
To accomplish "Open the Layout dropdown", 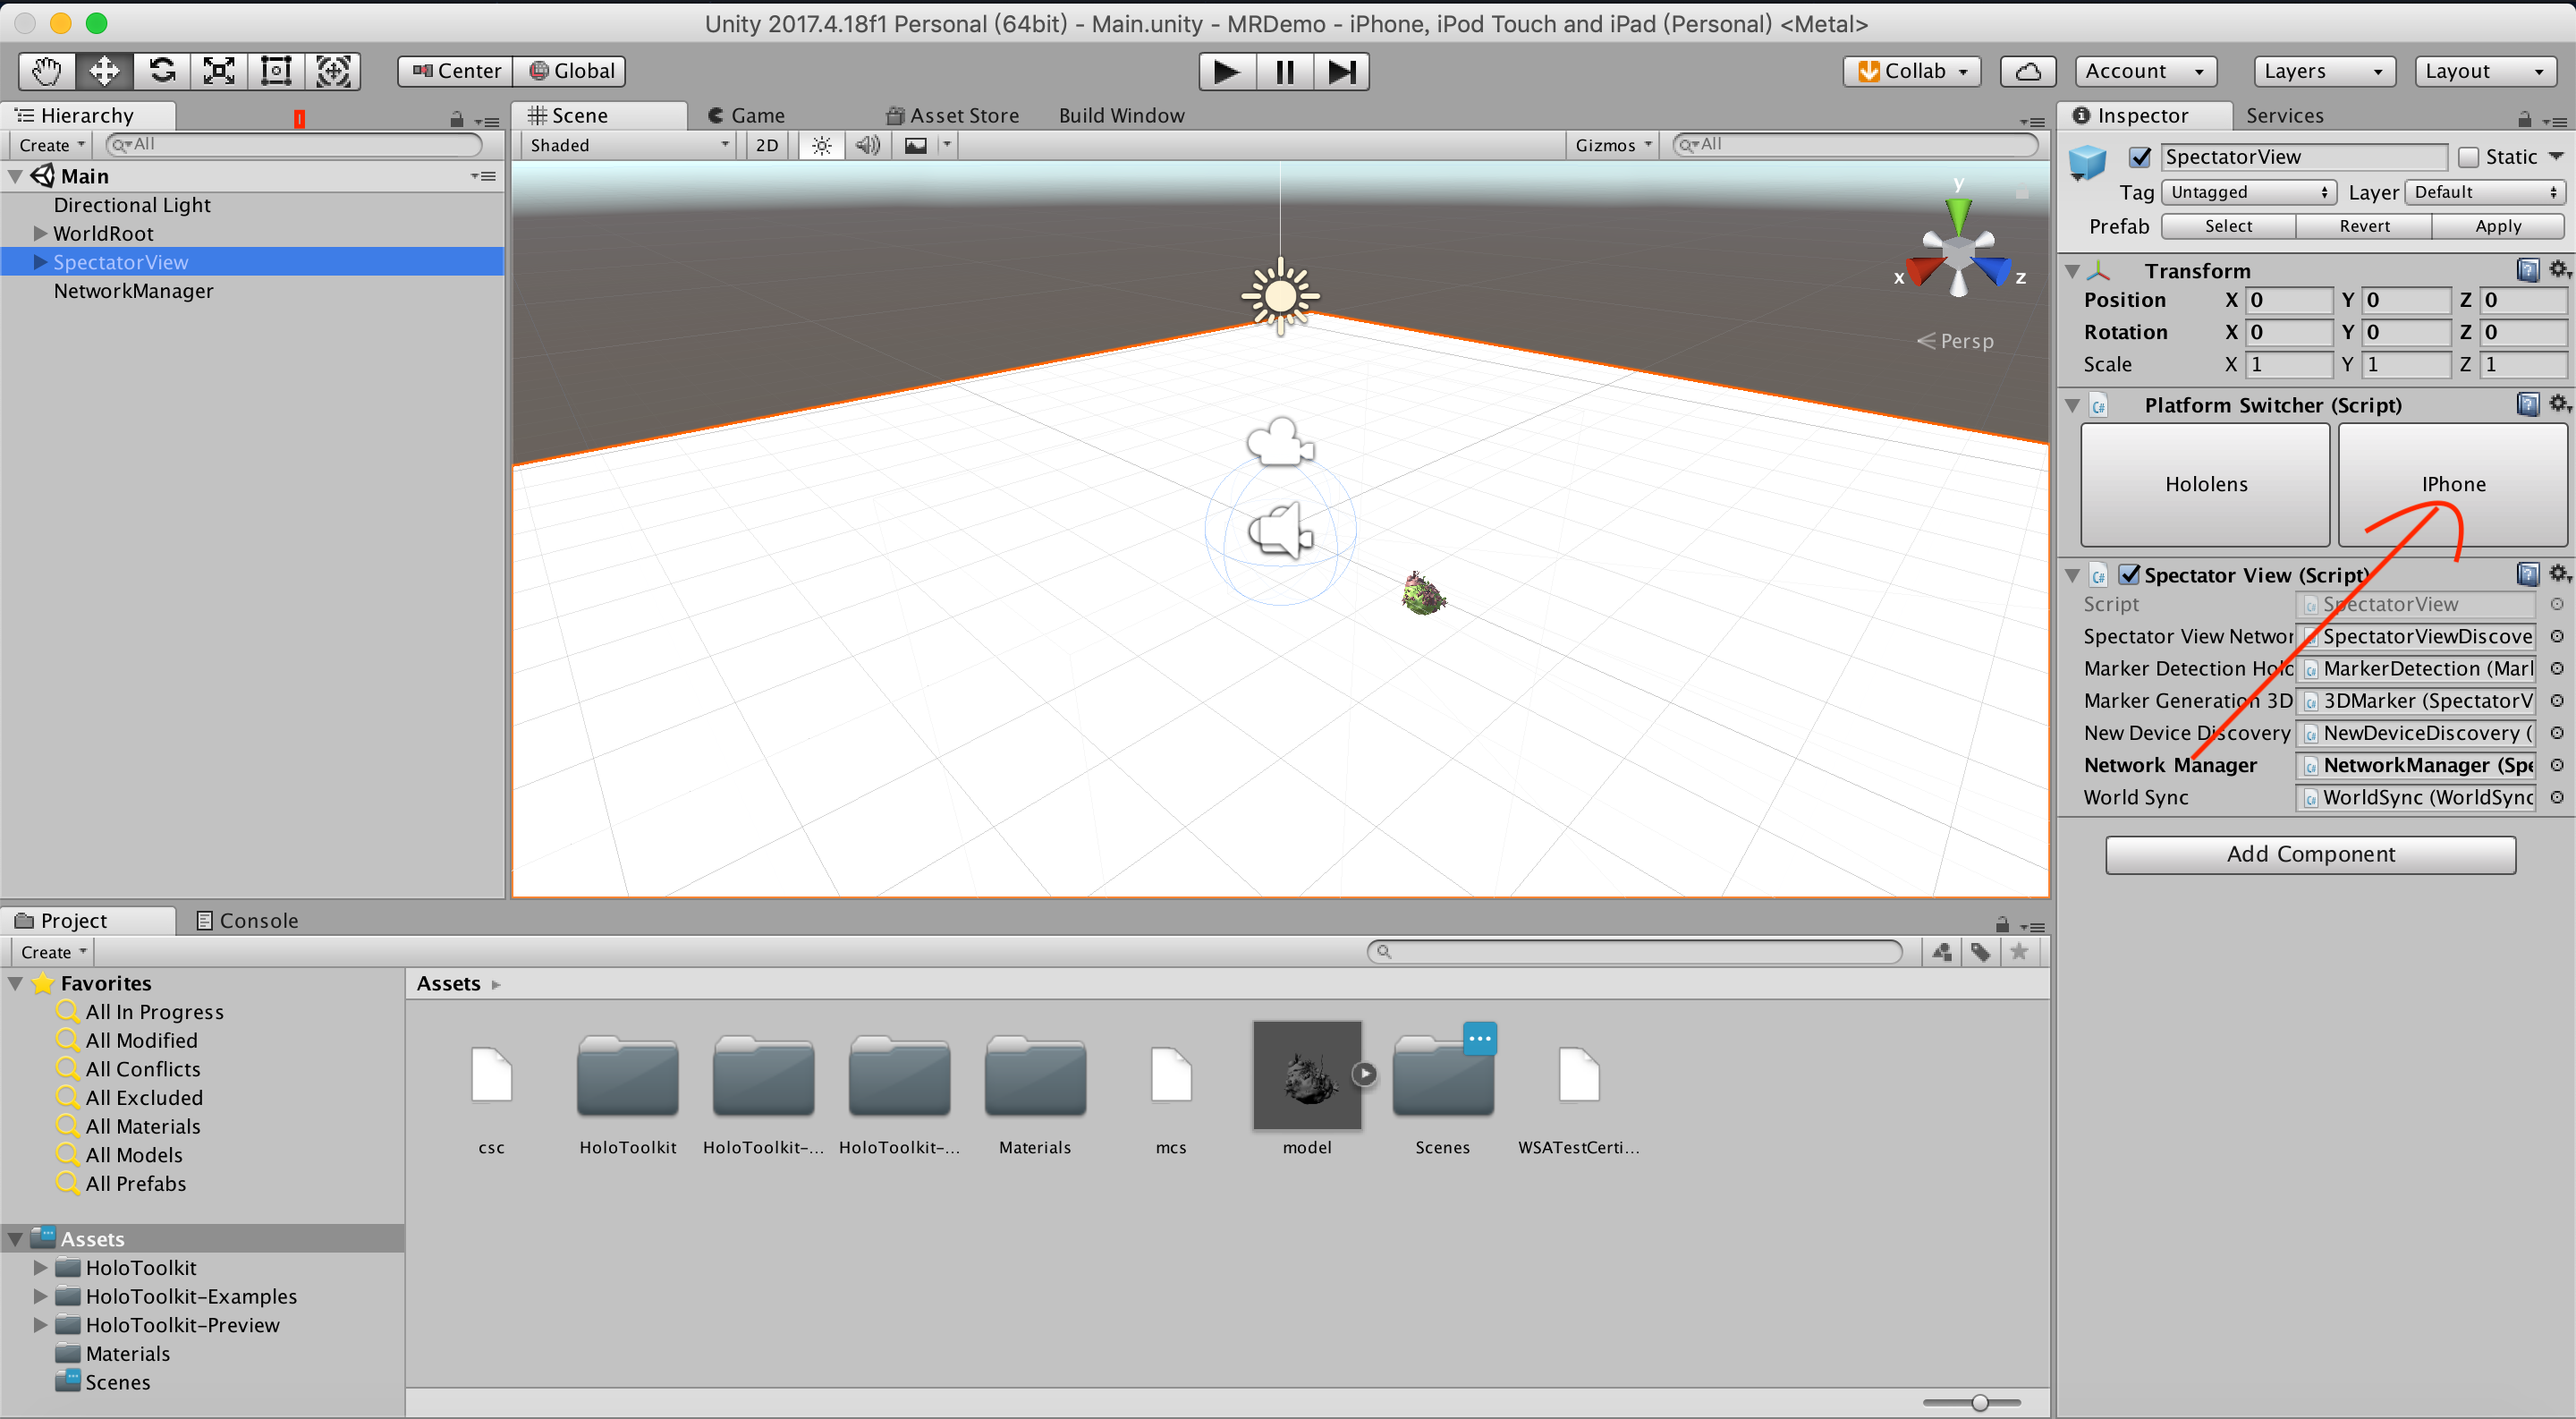I will coord(2484,71).
